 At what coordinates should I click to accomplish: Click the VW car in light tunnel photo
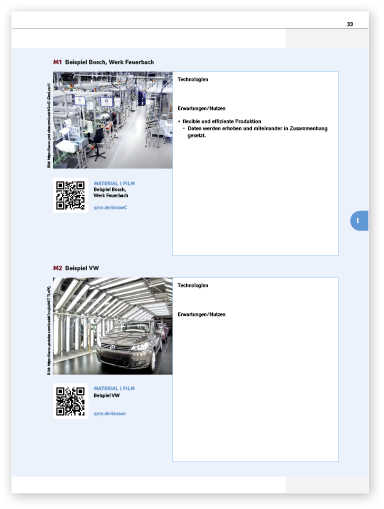[x=113, y=326]
